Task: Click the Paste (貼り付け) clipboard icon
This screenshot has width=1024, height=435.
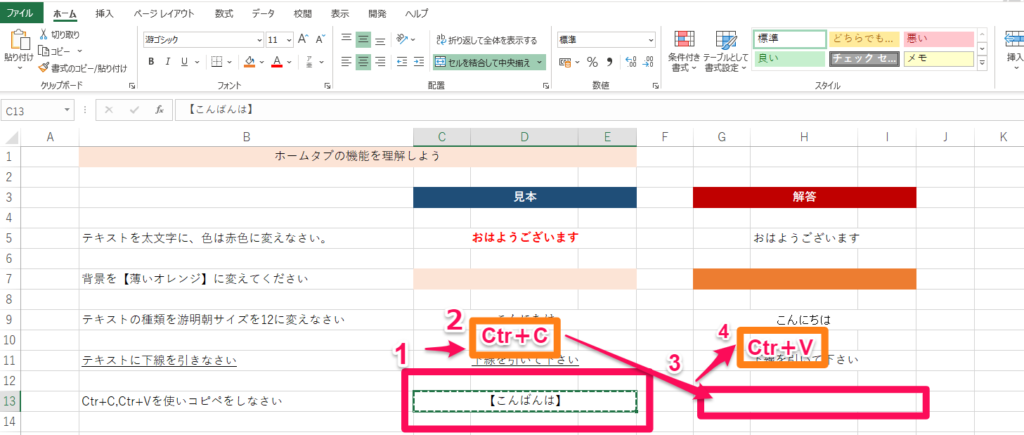Action: [18, 42]
